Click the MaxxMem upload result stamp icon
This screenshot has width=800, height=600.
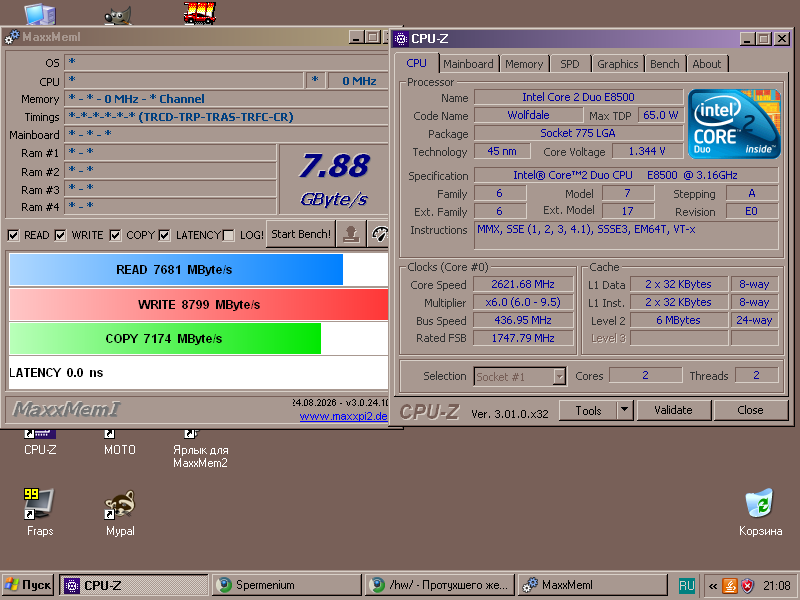tap(351, 234)
